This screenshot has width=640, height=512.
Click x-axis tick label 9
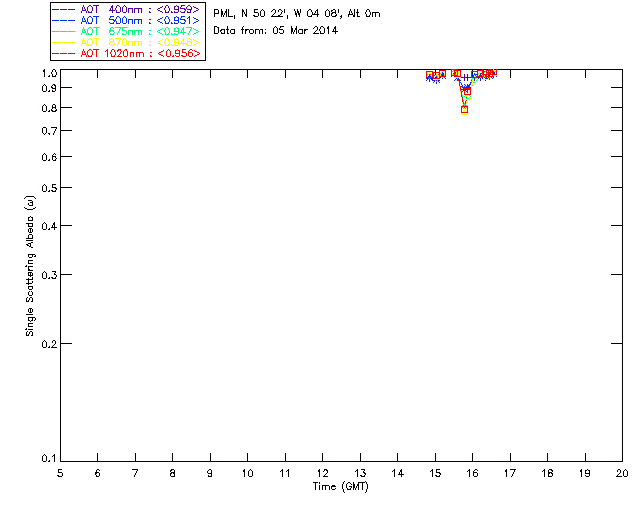pos(210,473)
